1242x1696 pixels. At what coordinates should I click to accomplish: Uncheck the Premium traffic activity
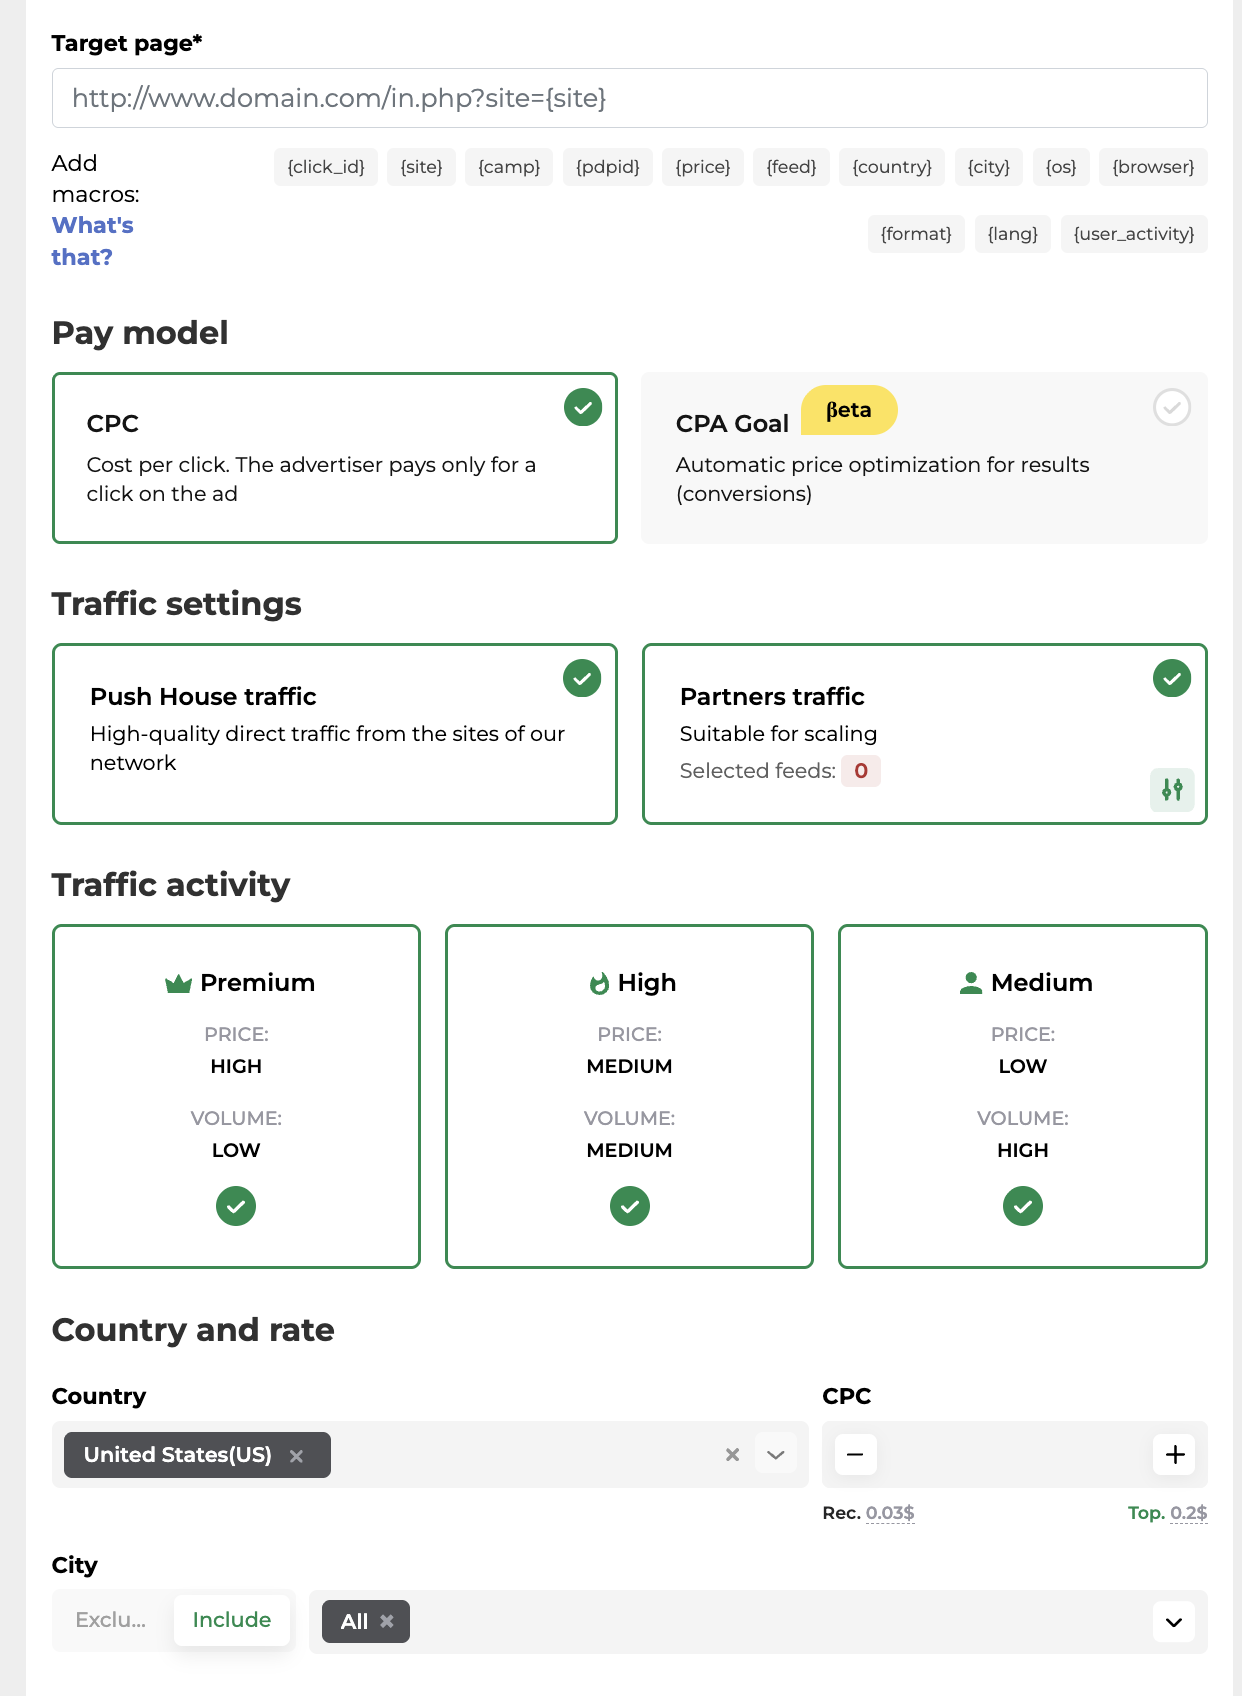(236, 1206)
